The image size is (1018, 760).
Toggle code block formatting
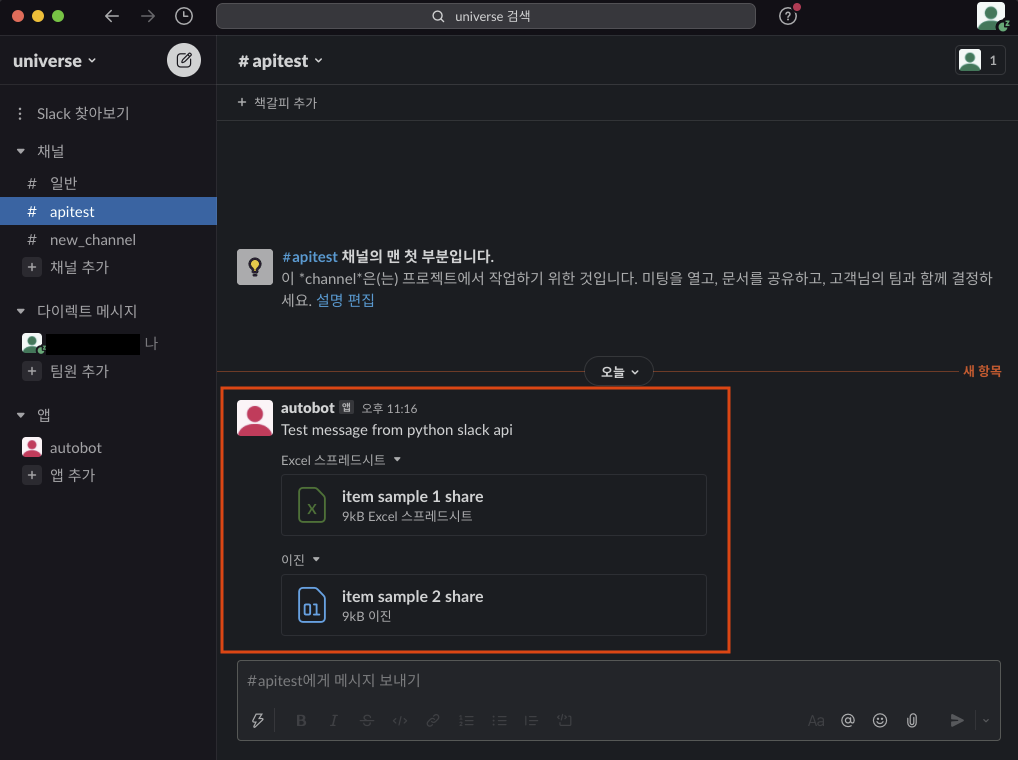[x=564, y=720]
